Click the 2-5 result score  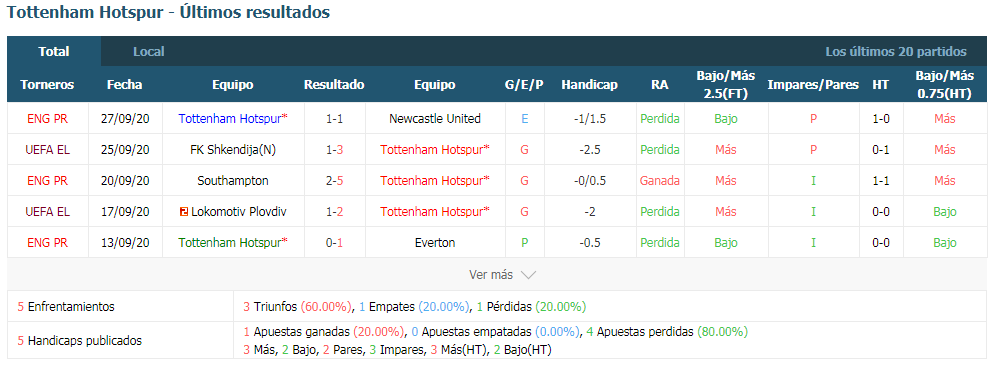pyautogui.click(x=334, y=181)
